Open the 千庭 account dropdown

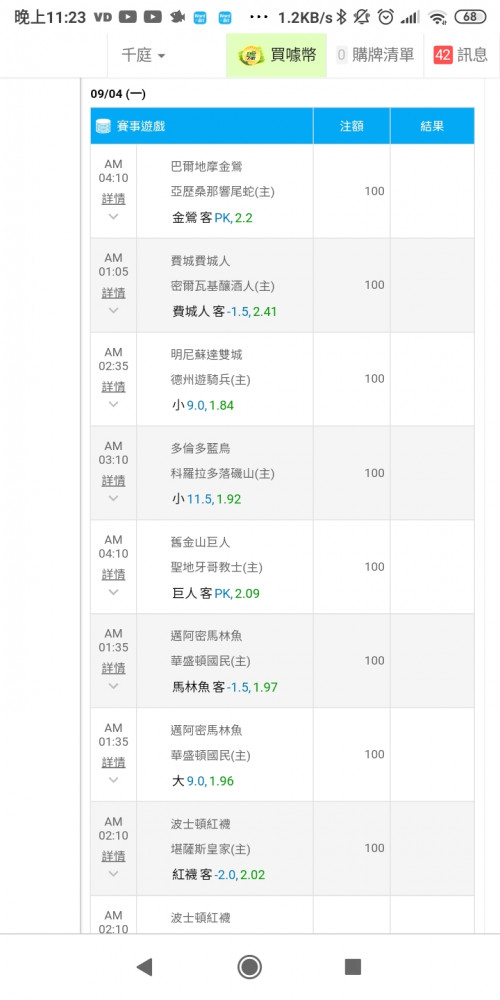[143, 55]
